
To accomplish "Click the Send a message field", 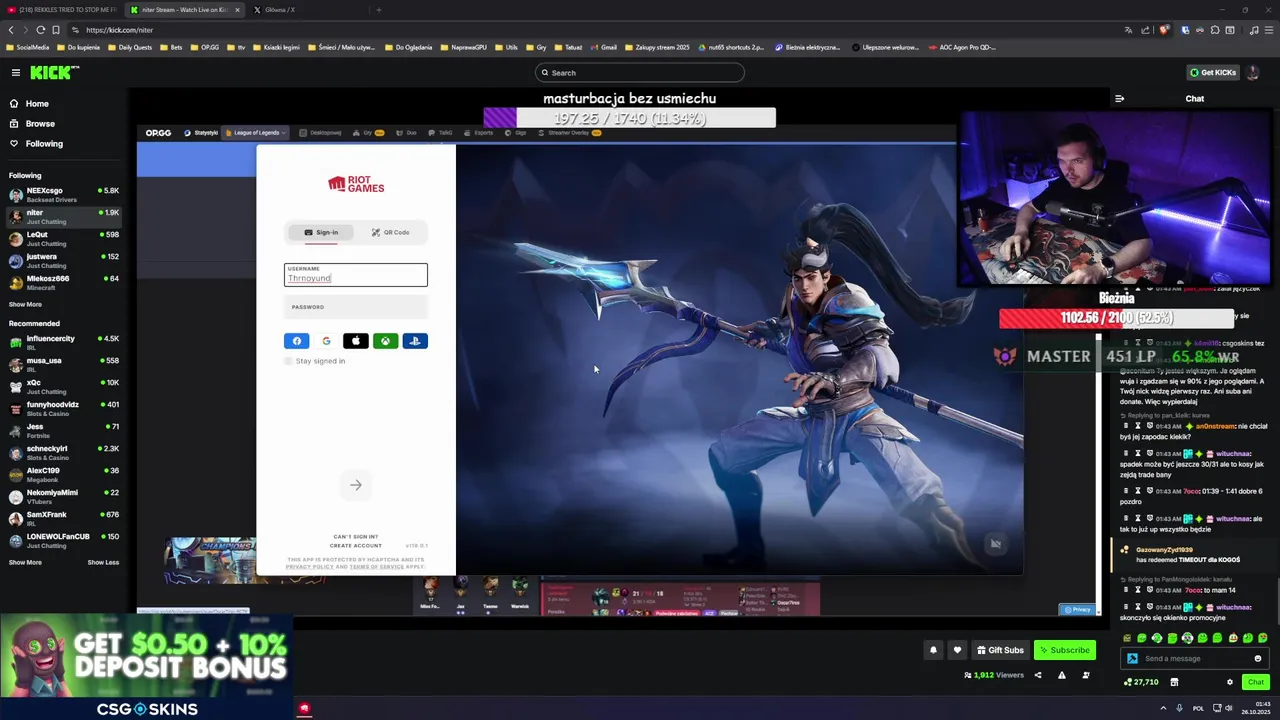I will [x=1195, y=658].
